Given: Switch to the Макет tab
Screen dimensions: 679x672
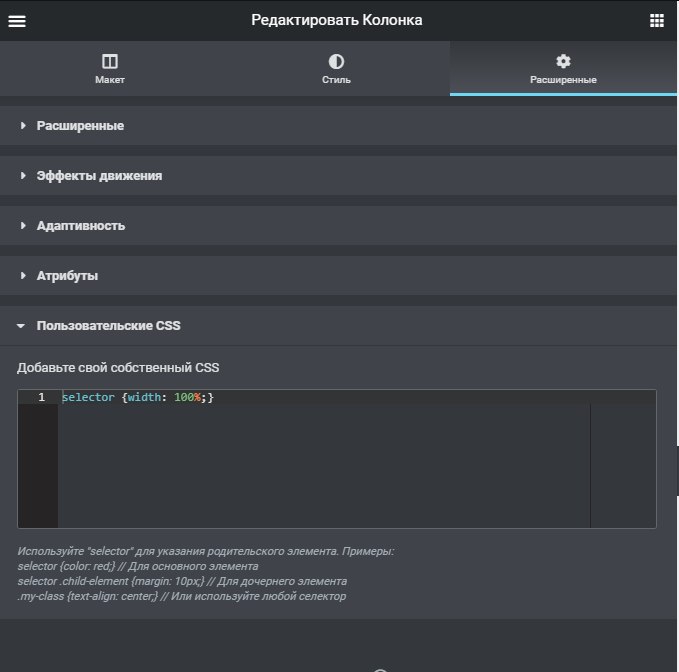Looking at the screenshot, I should click(110, 68).
